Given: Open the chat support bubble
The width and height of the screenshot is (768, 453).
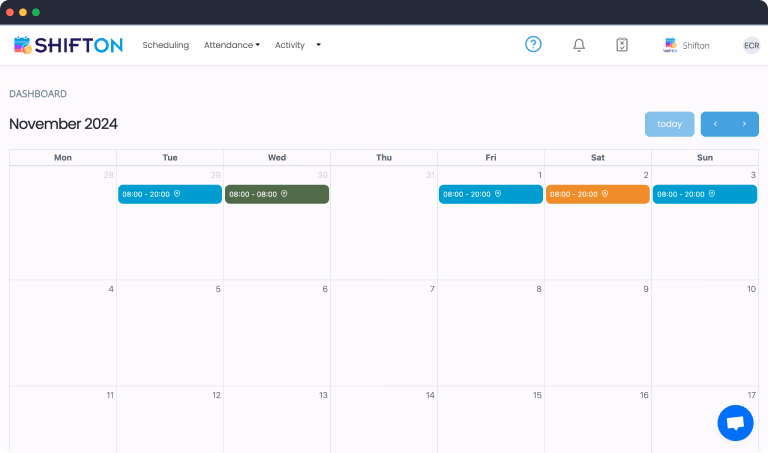Looking at the screenshot, I should coord(735,423).
